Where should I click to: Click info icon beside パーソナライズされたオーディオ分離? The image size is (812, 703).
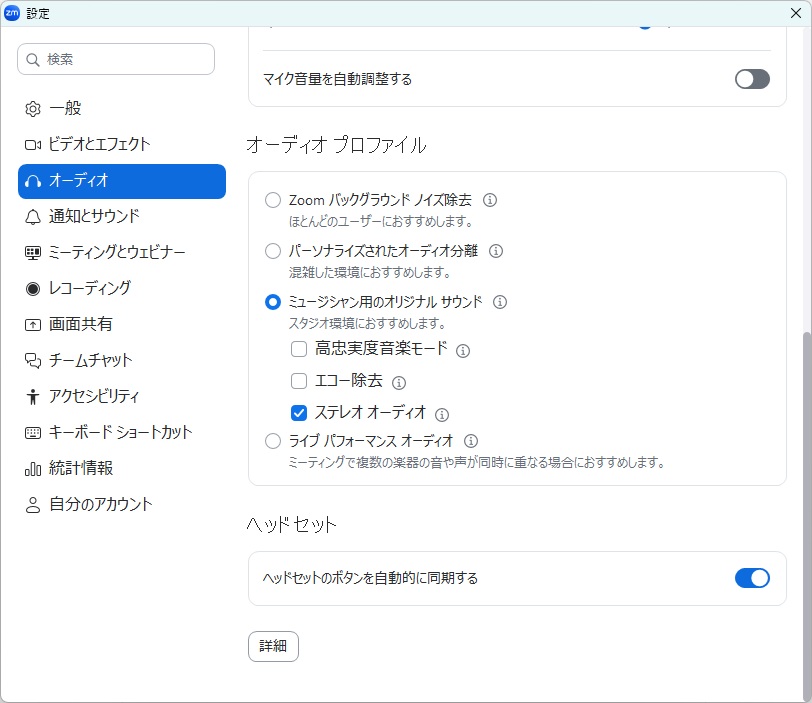point(496,251)
